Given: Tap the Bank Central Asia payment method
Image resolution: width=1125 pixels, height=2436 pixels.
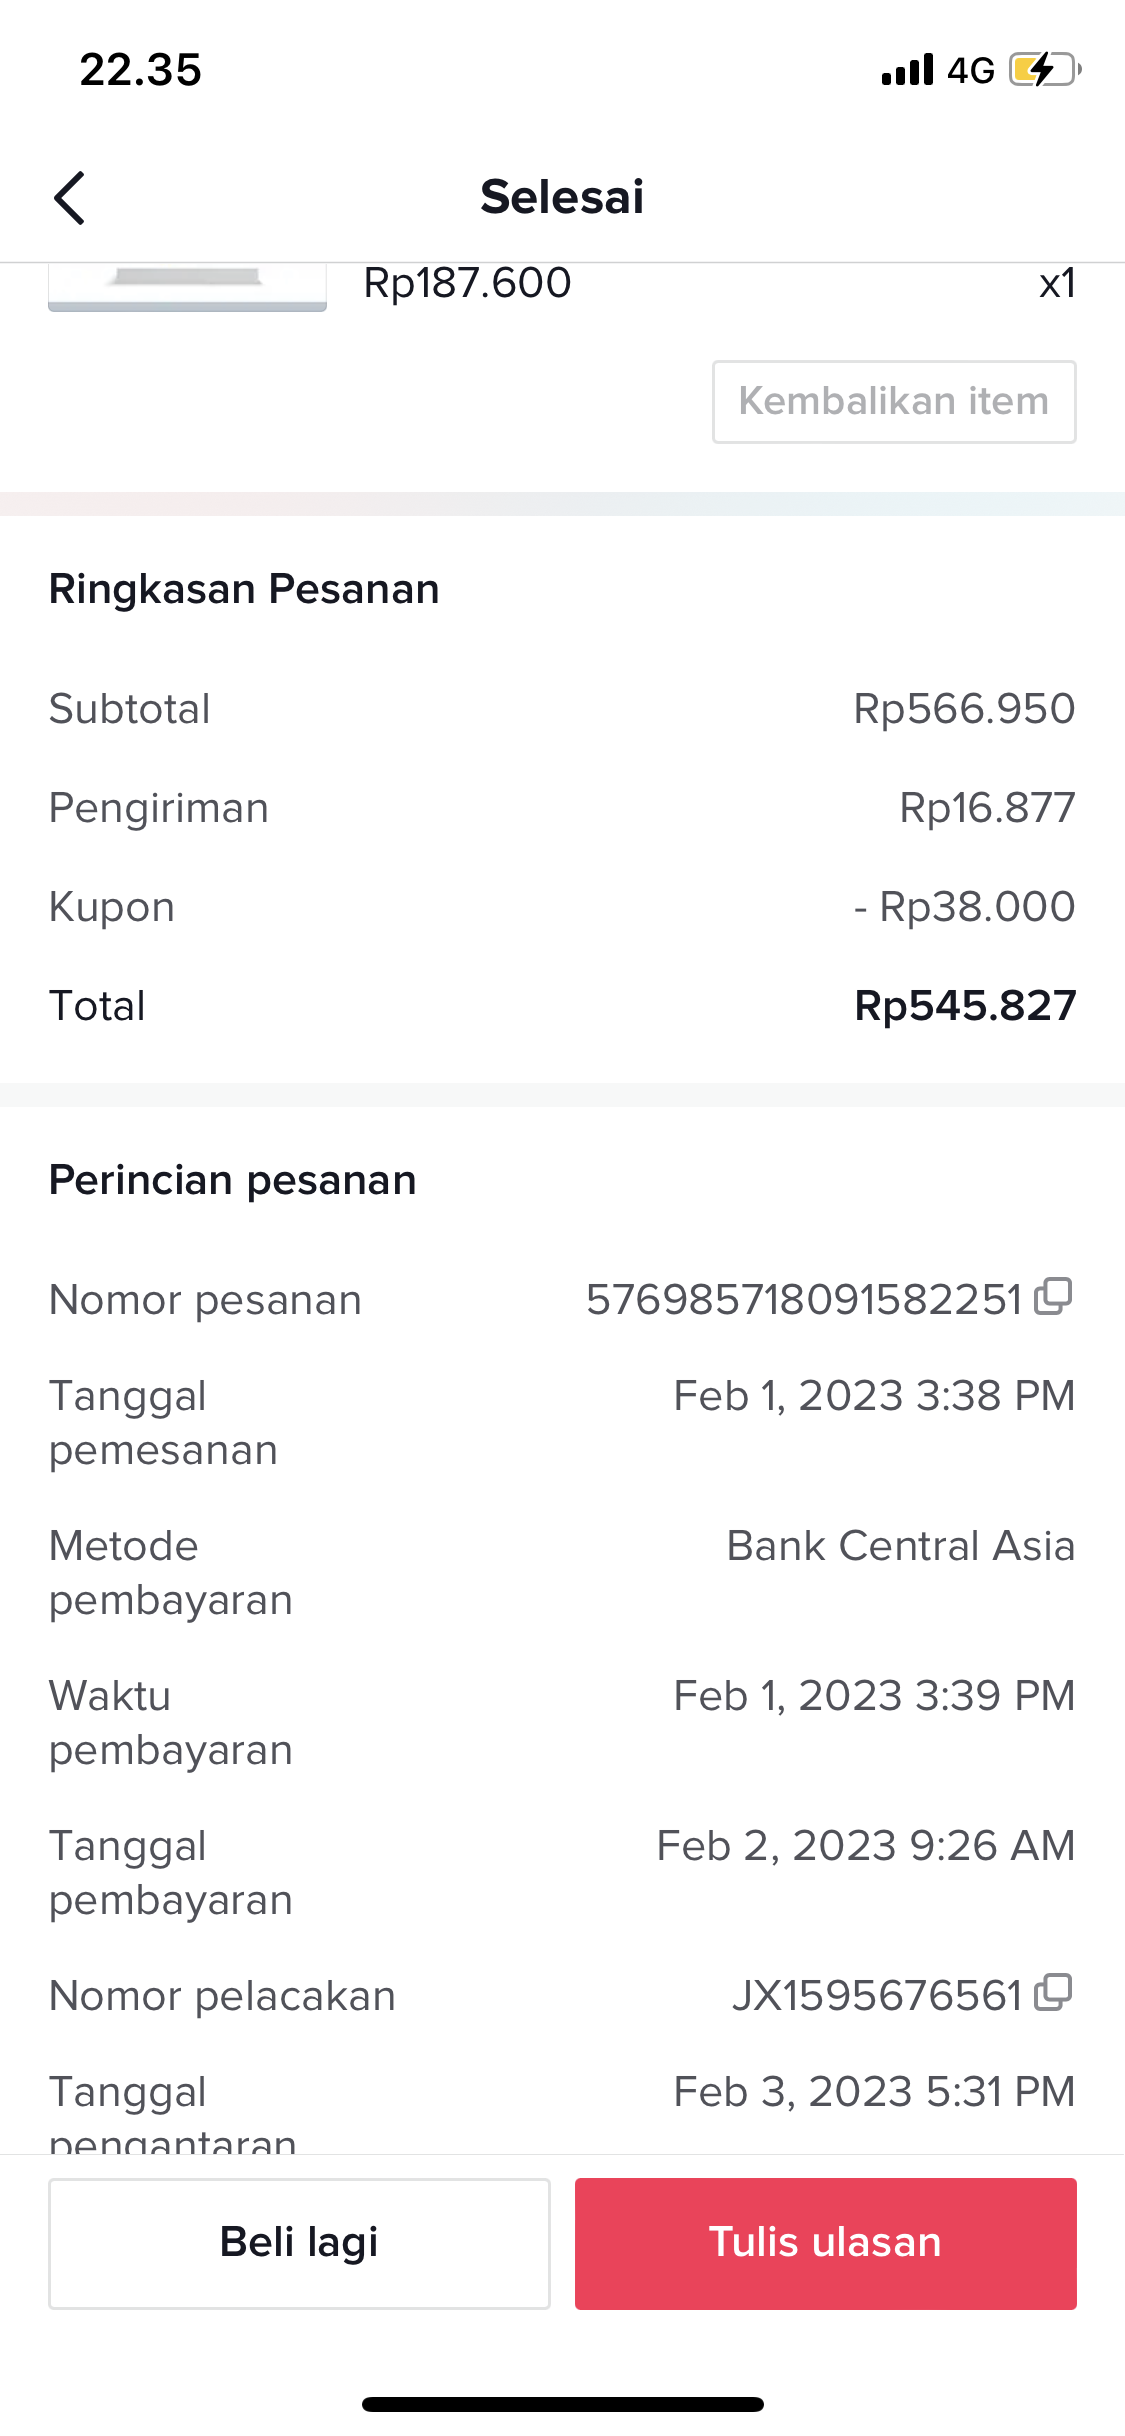Looking at the screenshot, I should [x=900, y=1546].
